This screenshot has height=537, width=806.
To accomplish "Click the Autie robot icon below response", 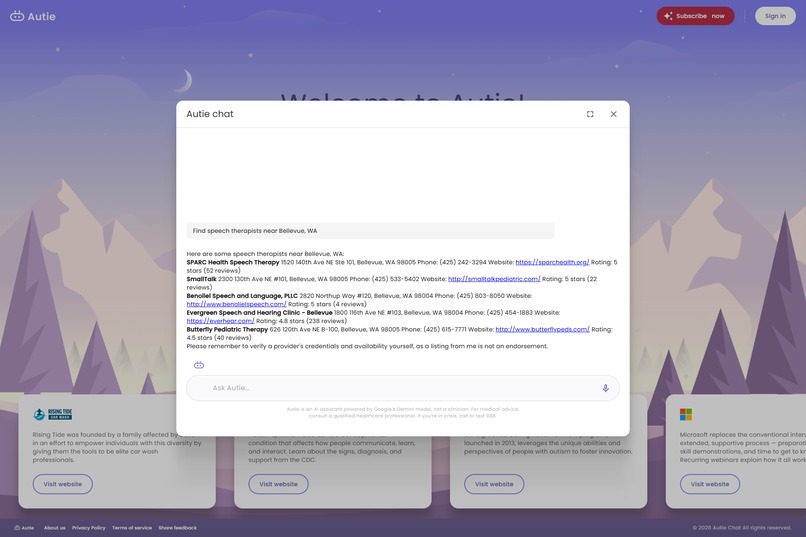I will (x=199, y=365).
